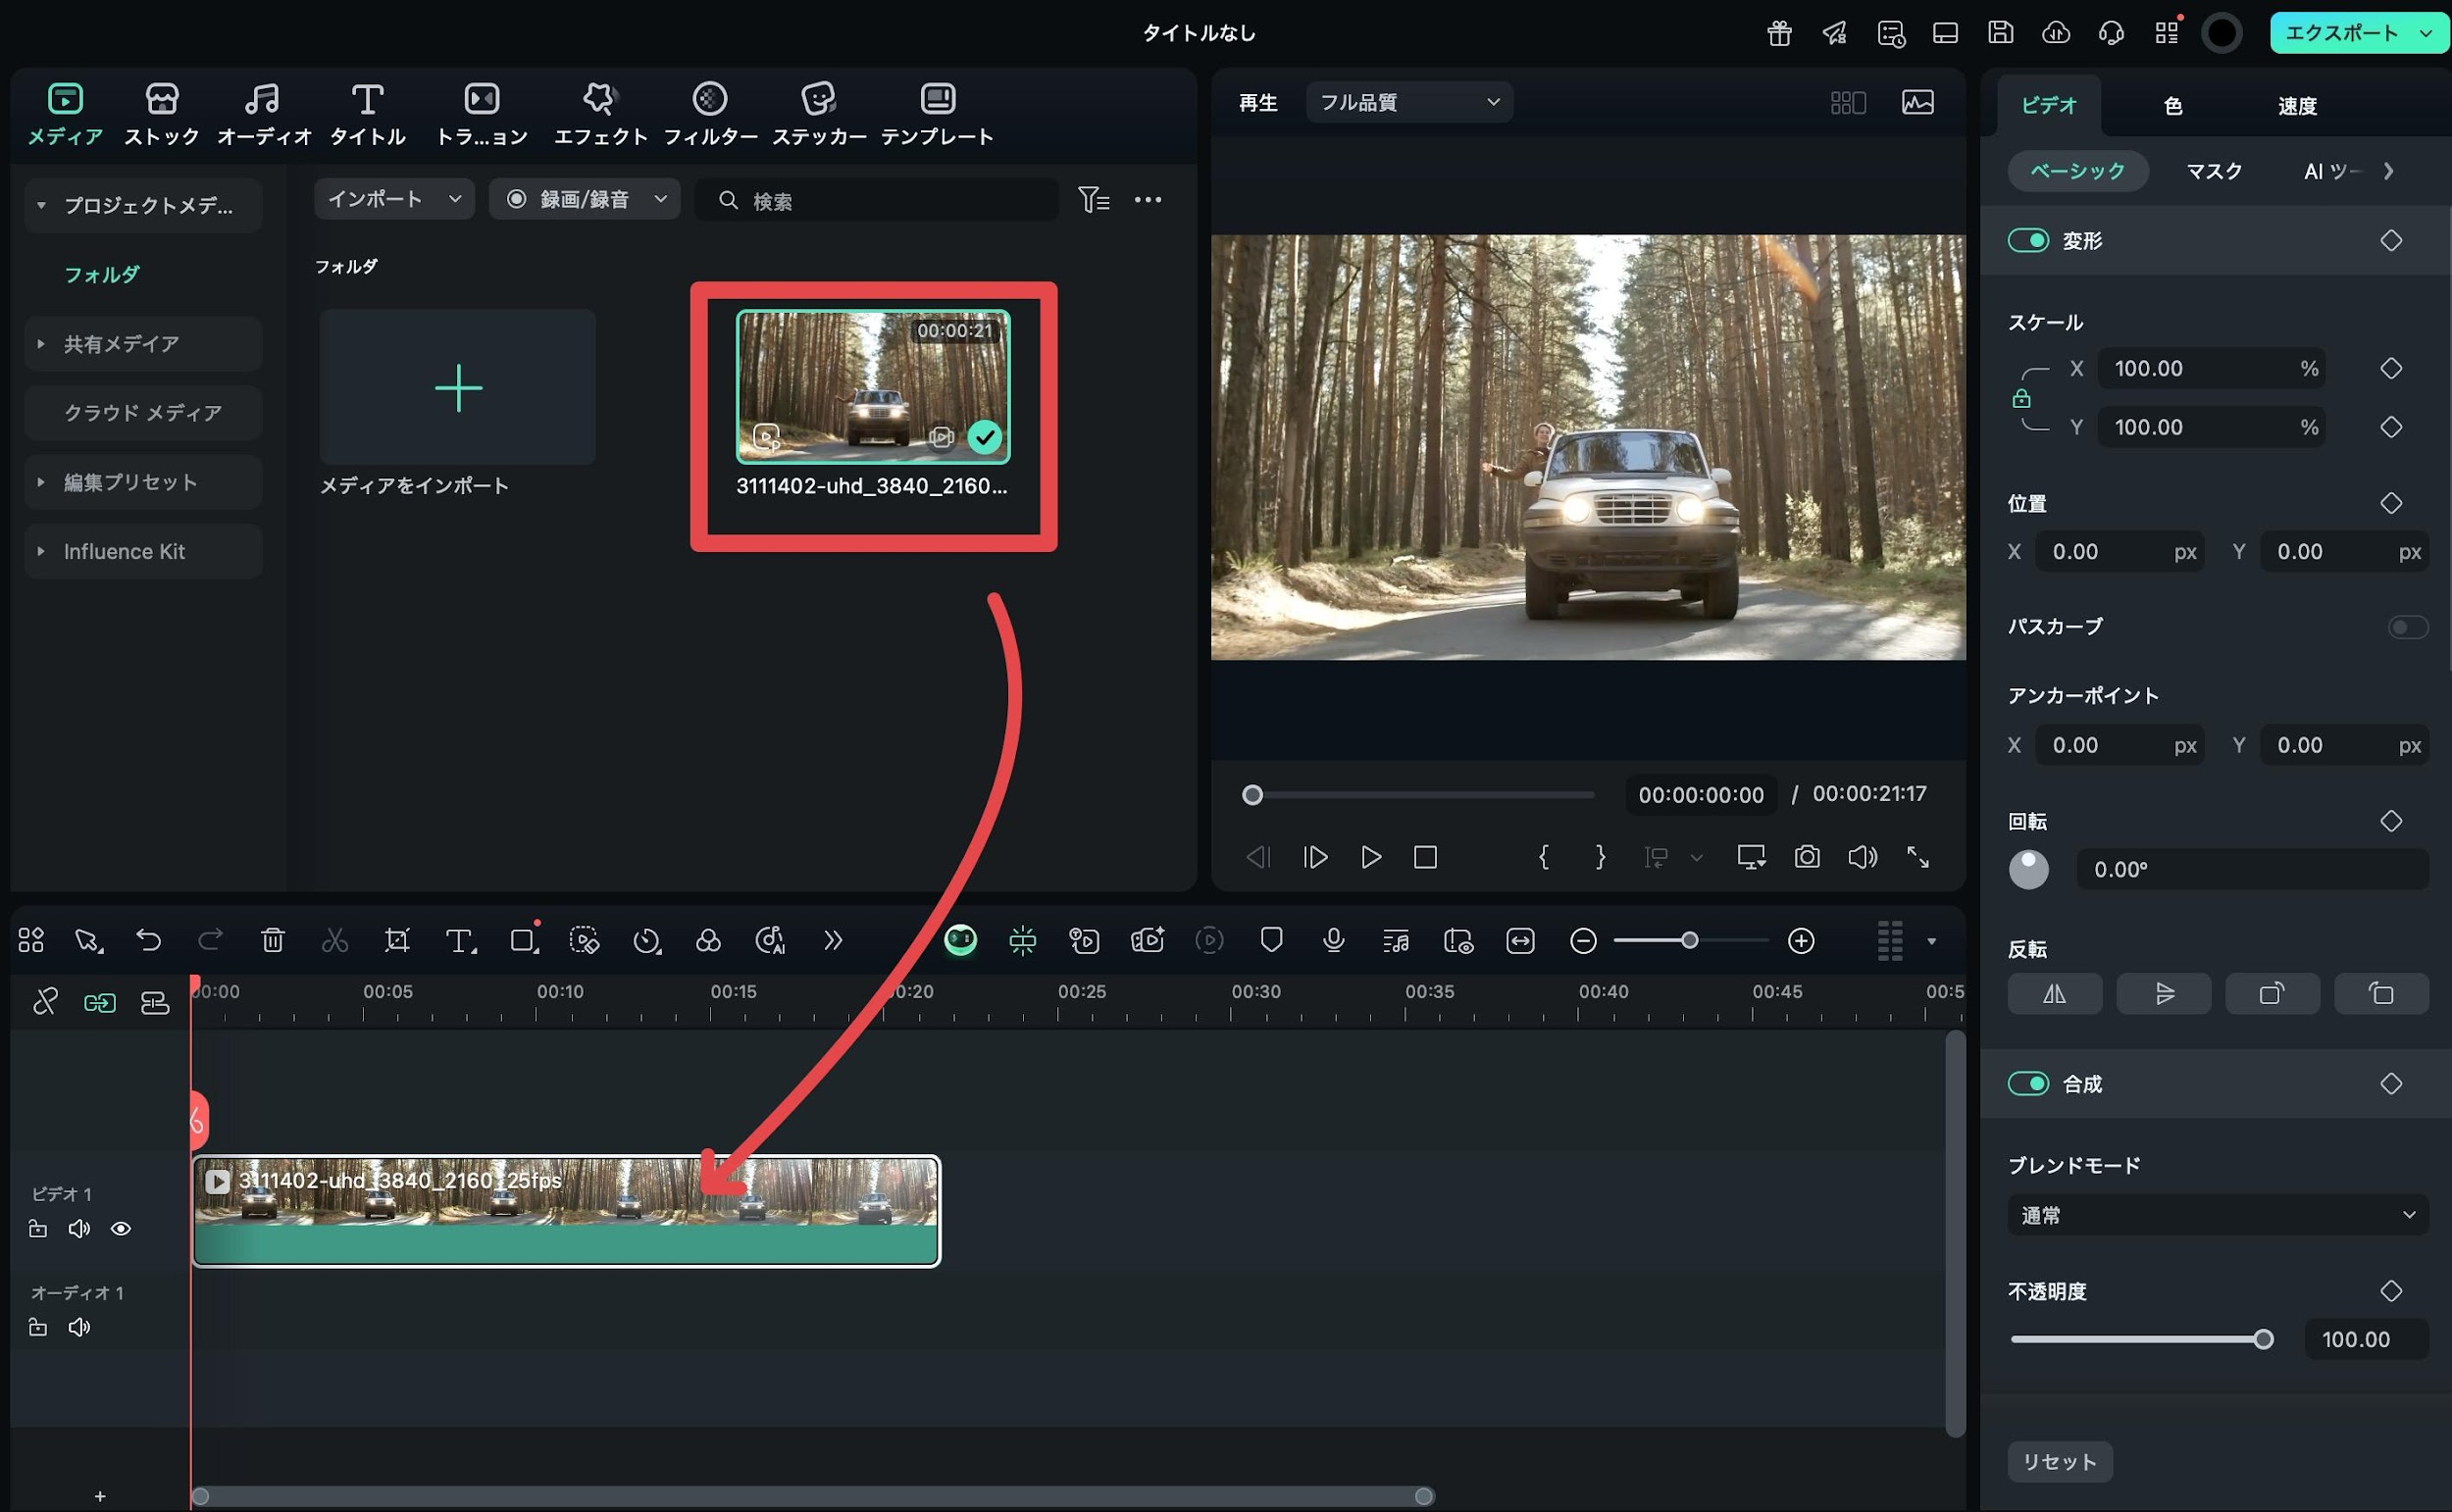This screenshot has width=2452, height=1512.
Task: Play the preview with play button
Action: [x=1370, y=857]
